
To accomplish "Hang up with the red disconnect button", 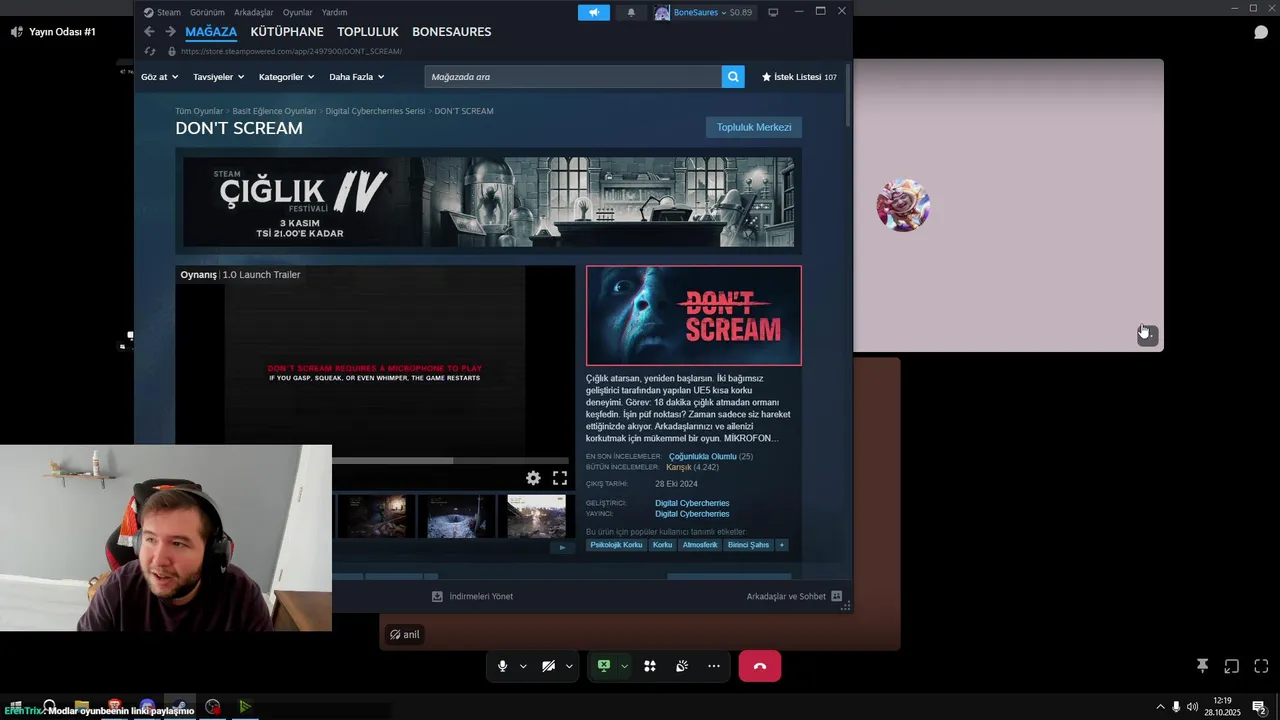I will pos(760,666).
